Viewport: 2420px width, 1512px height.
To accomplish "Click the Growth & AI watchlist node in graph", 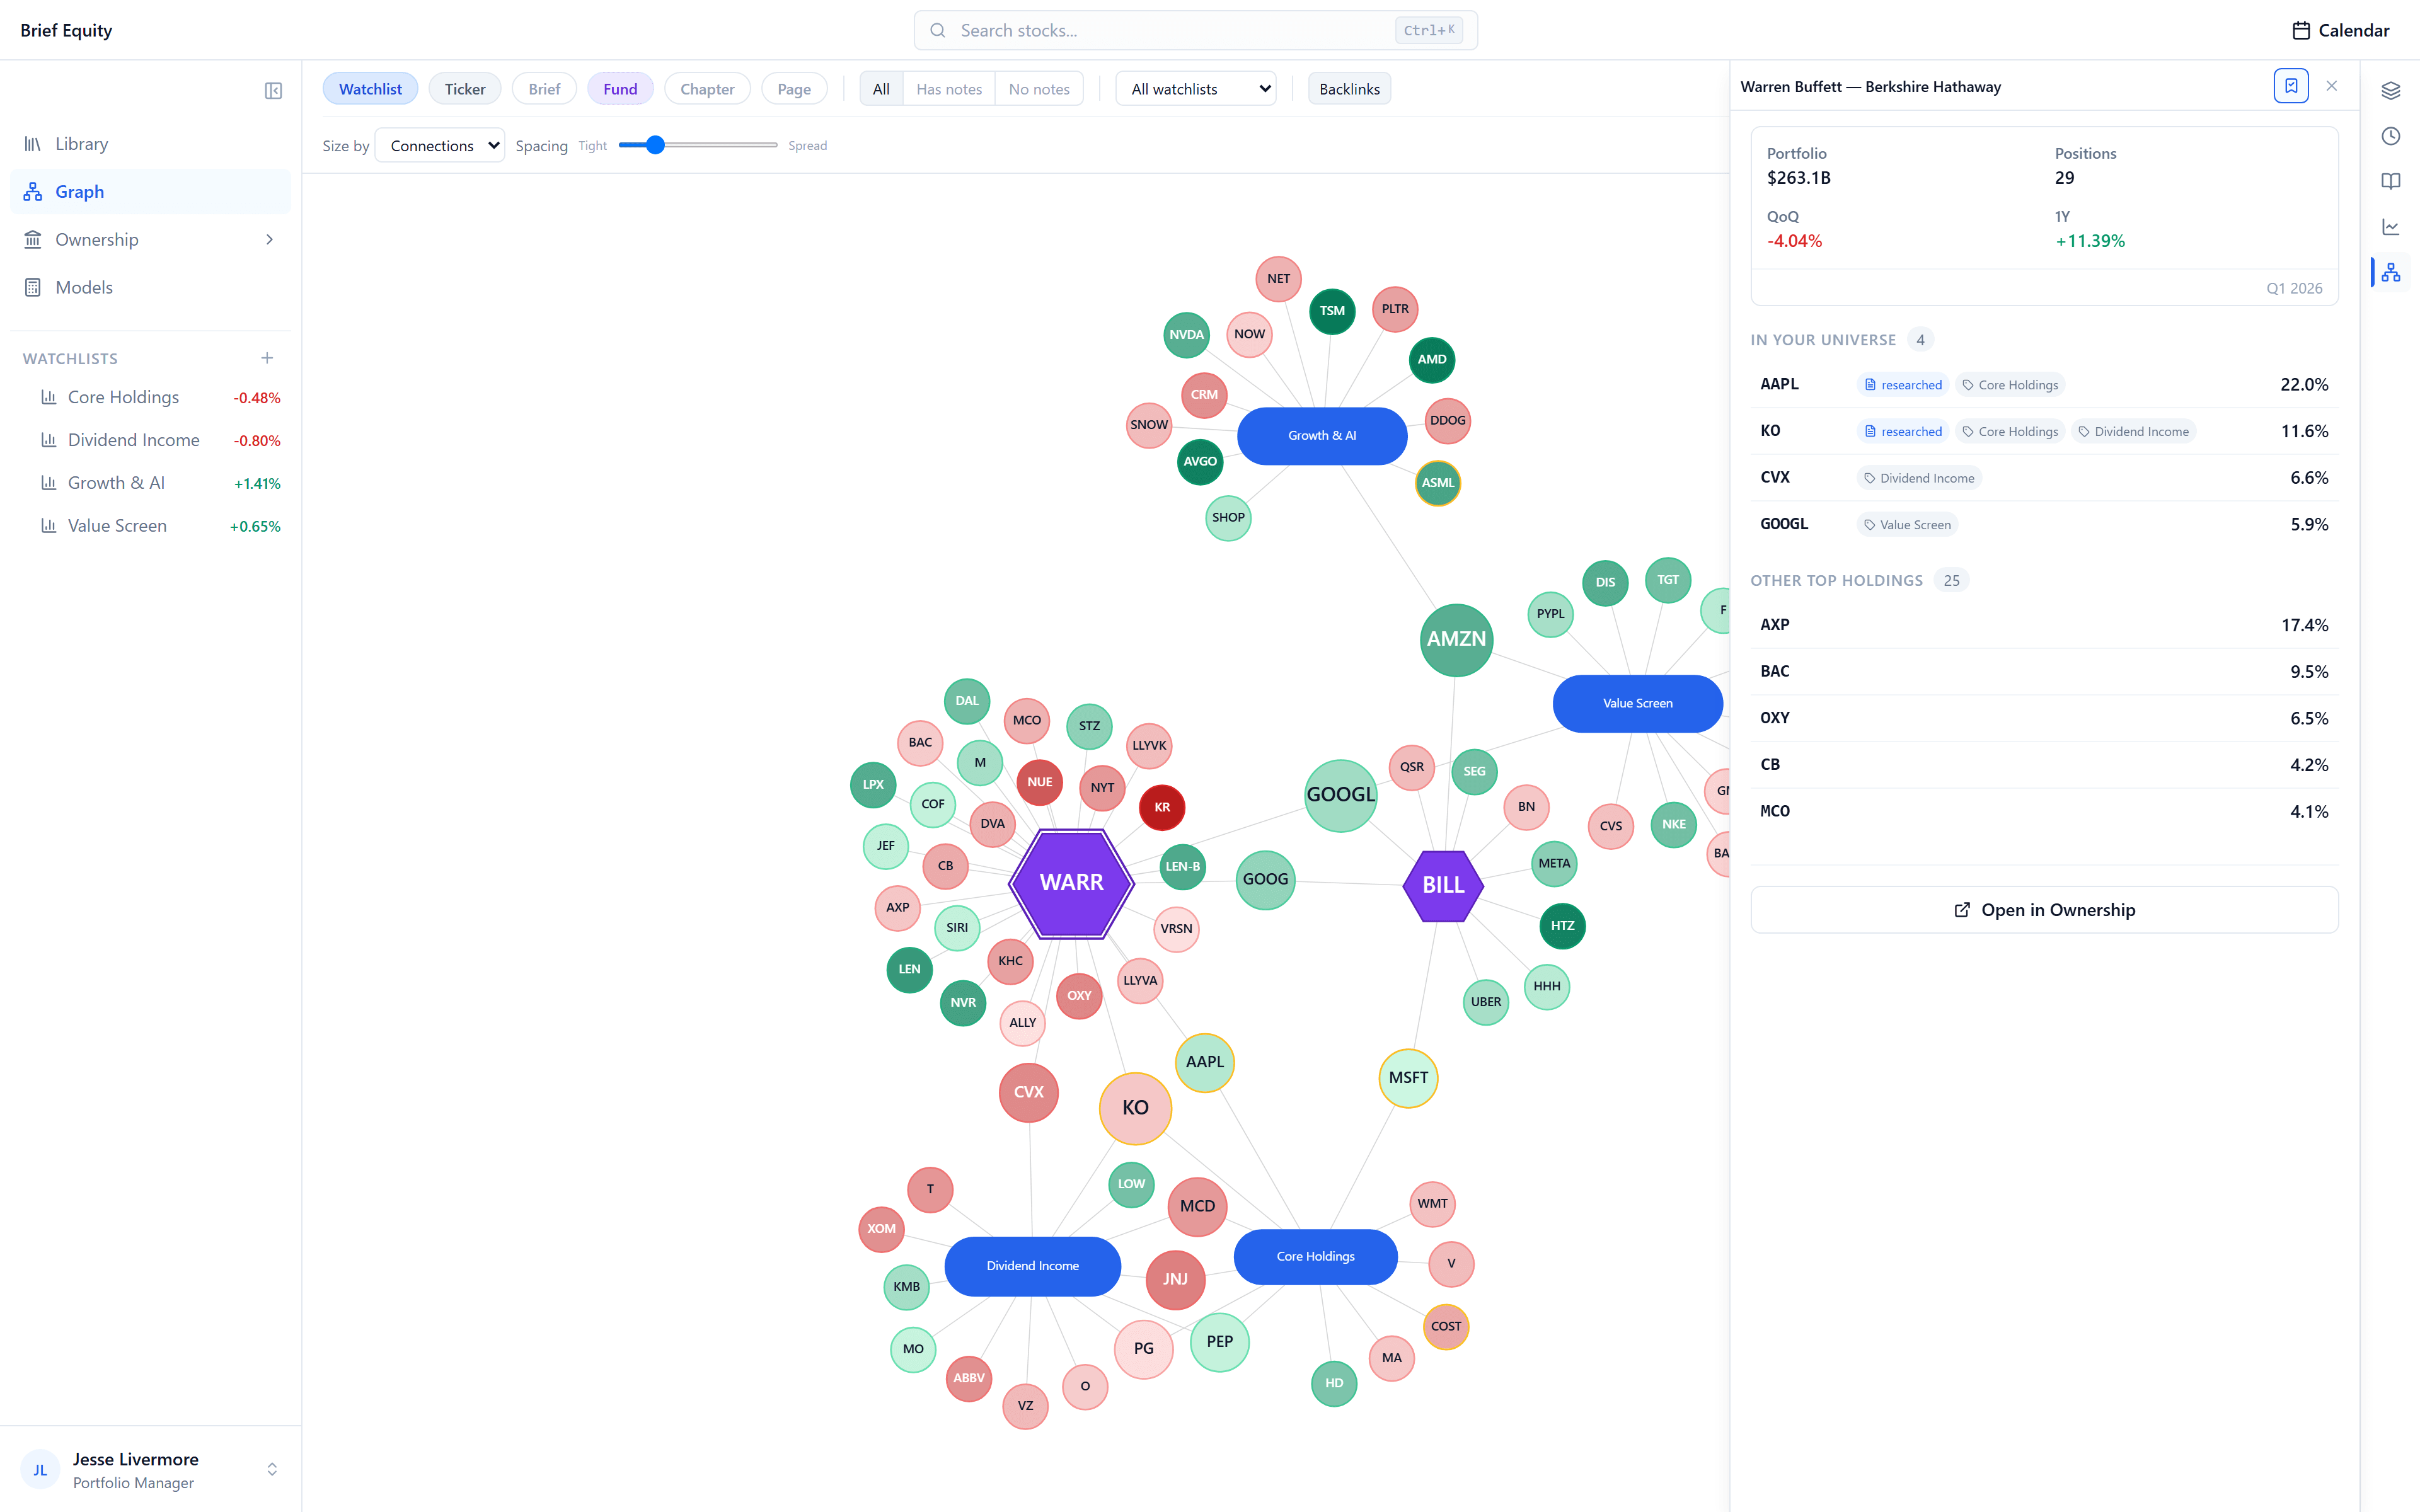I will [x=1322, y=436].
